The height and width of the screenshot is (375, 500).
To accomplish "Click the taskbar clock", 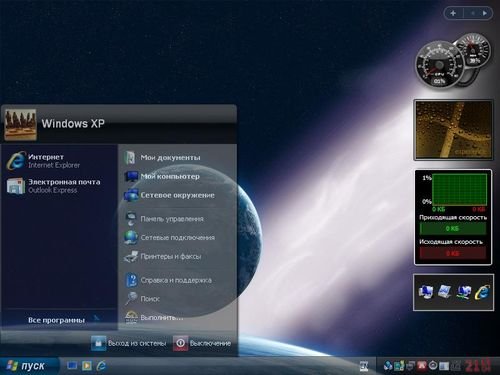I will (x=478, y=366).
